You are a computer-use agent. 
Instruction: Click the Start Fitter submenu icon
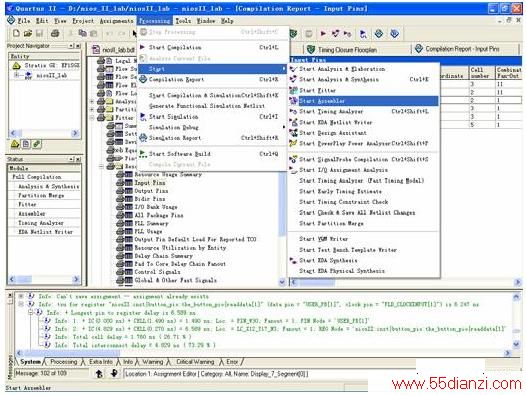pyautogui.click(x=294, y=90)
